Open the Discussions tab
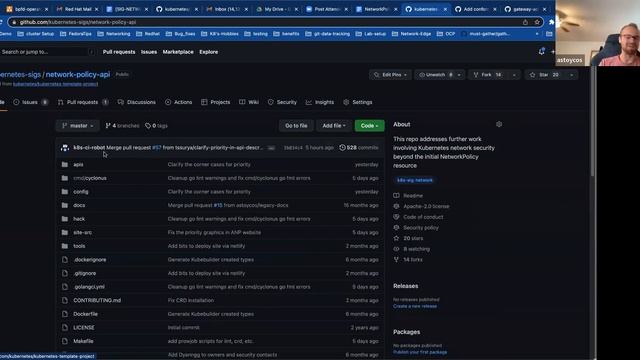Image resolution: width=640 pixels, height=360 pixels. [x=137, y=102]
